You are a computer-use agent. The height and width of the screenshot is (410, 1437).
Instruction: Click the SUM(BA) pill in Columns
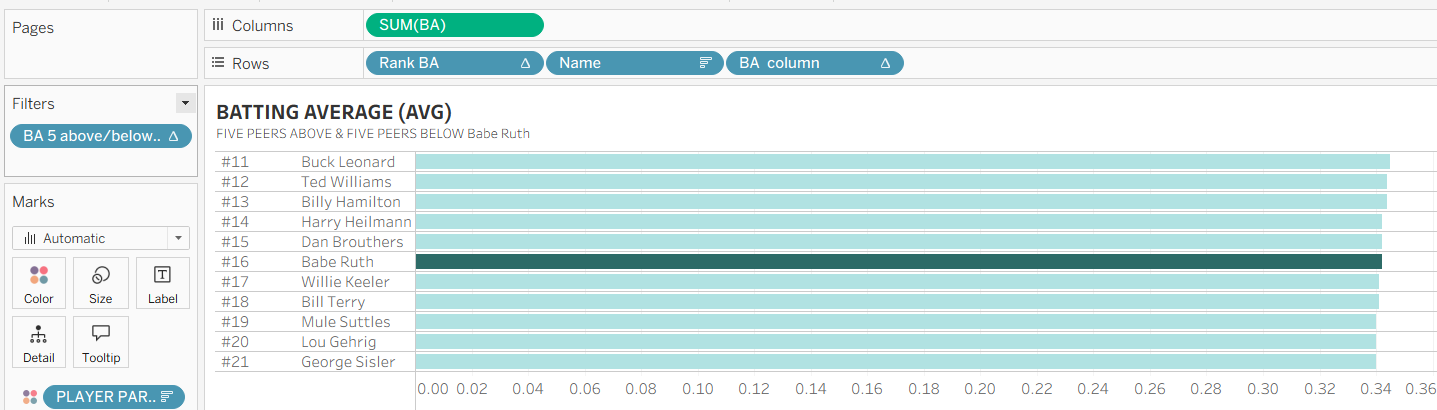[x=454, y=26]
